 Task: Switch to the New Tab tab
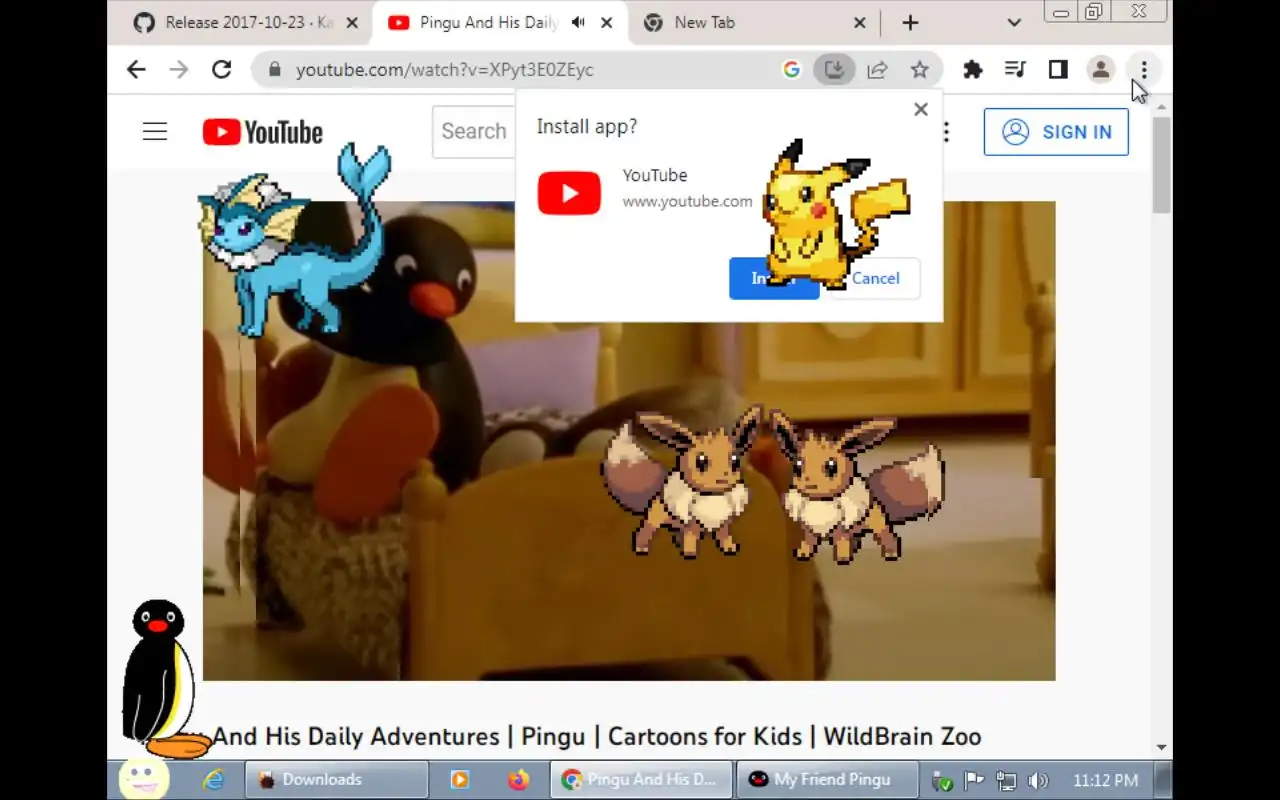pos(704,22)
